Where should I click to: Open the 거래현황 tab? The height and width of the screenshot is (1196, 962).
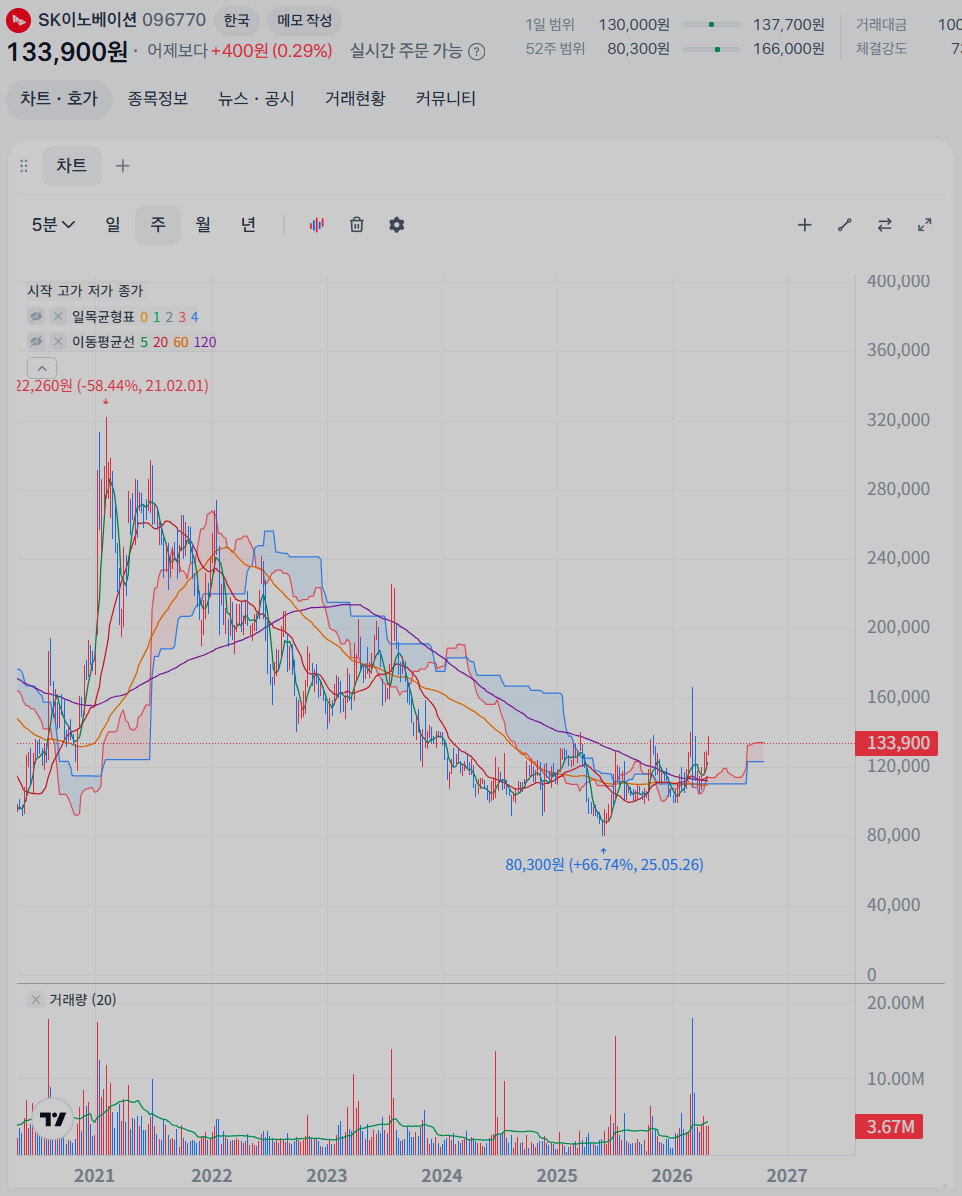[355, 99]
